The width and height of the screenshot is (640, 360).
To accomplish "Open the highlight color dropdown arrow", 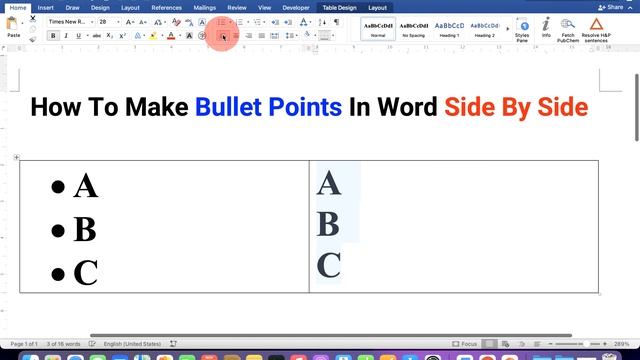I will [x=162, y=36].
